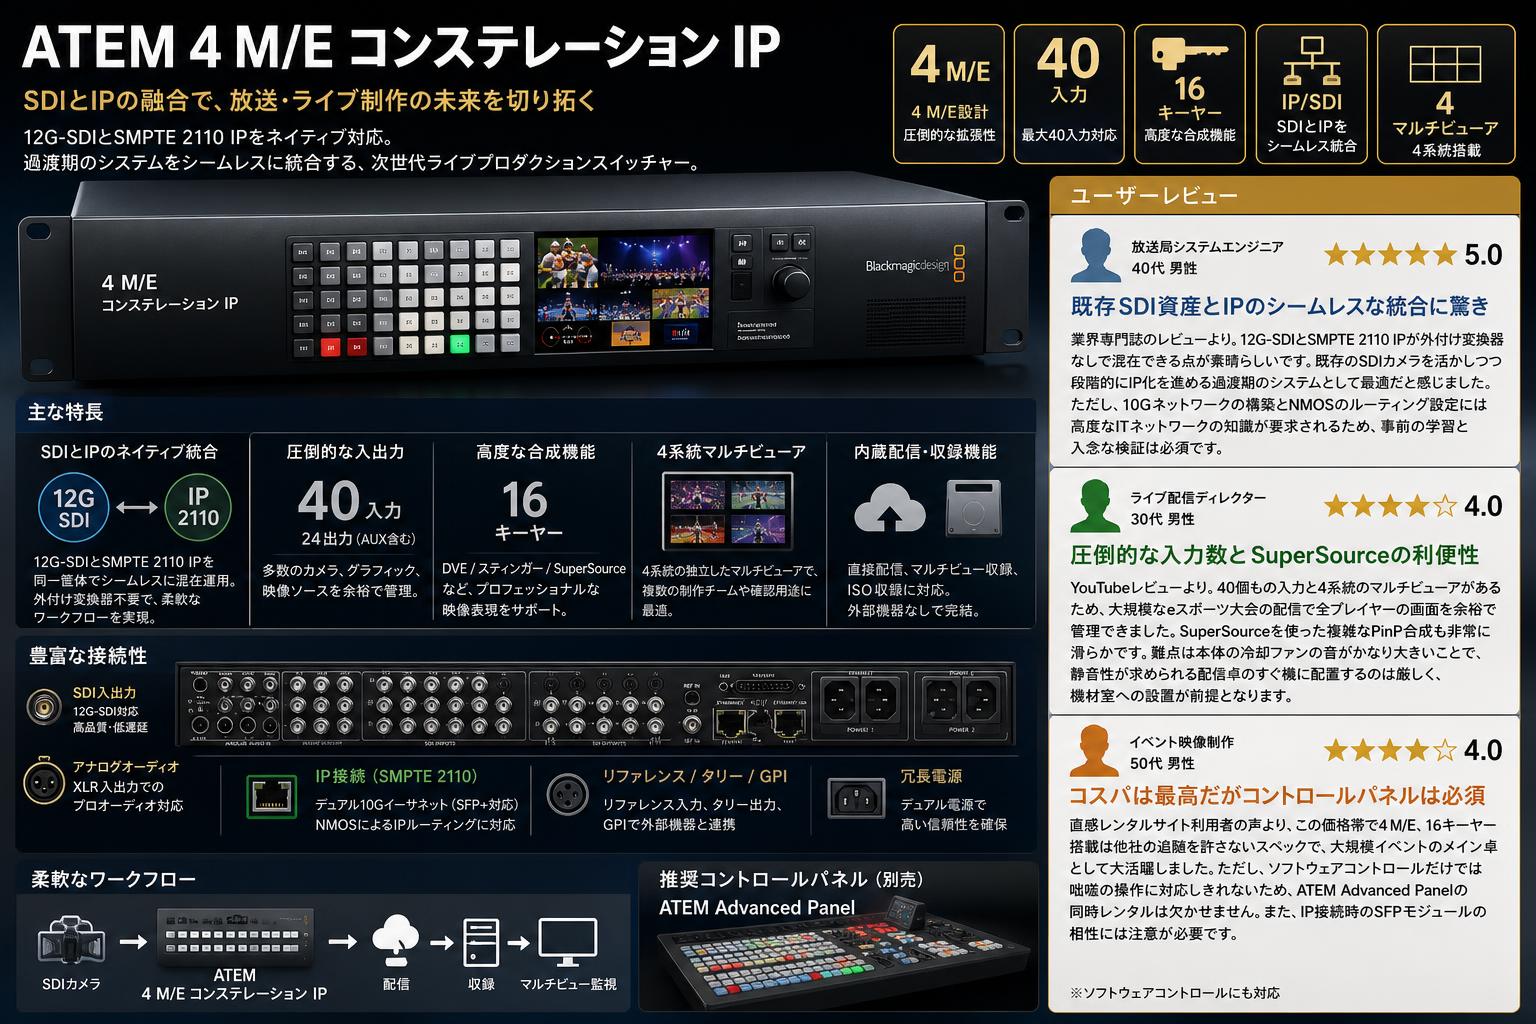Select the 主な特長 section heading
This screenshot has width=1536, height=1024.
(x=66, y=412)
